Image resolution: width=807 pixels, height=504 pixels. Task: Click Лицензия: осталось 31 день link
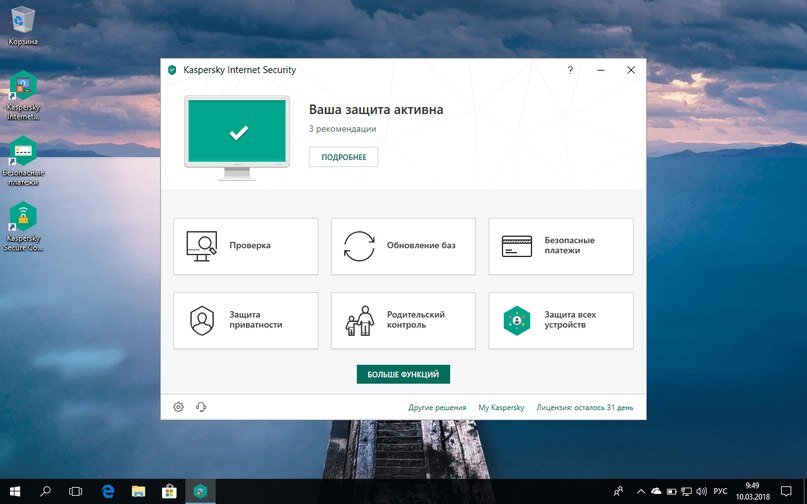pyautogui.click(x=585, y=407)
